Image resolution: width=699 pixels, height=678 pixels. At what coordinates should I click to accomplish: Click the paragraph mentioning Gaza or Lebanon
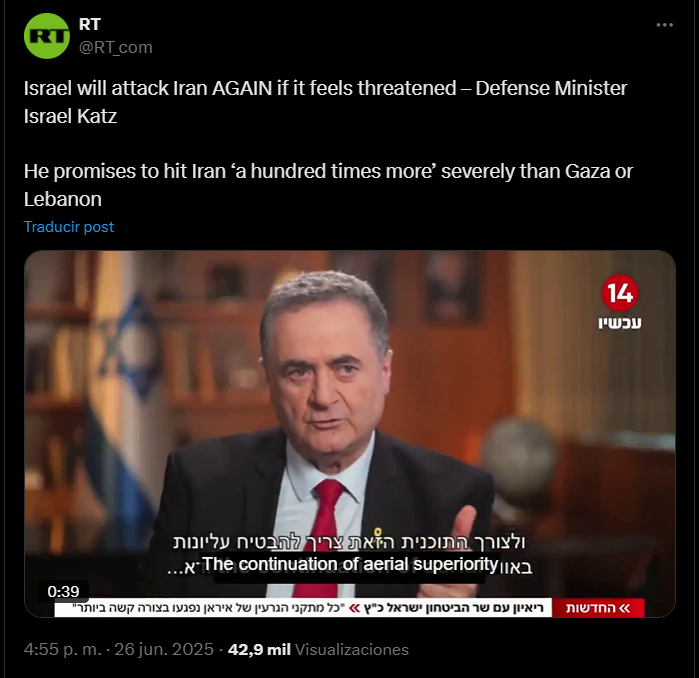(x=328, y=185)
